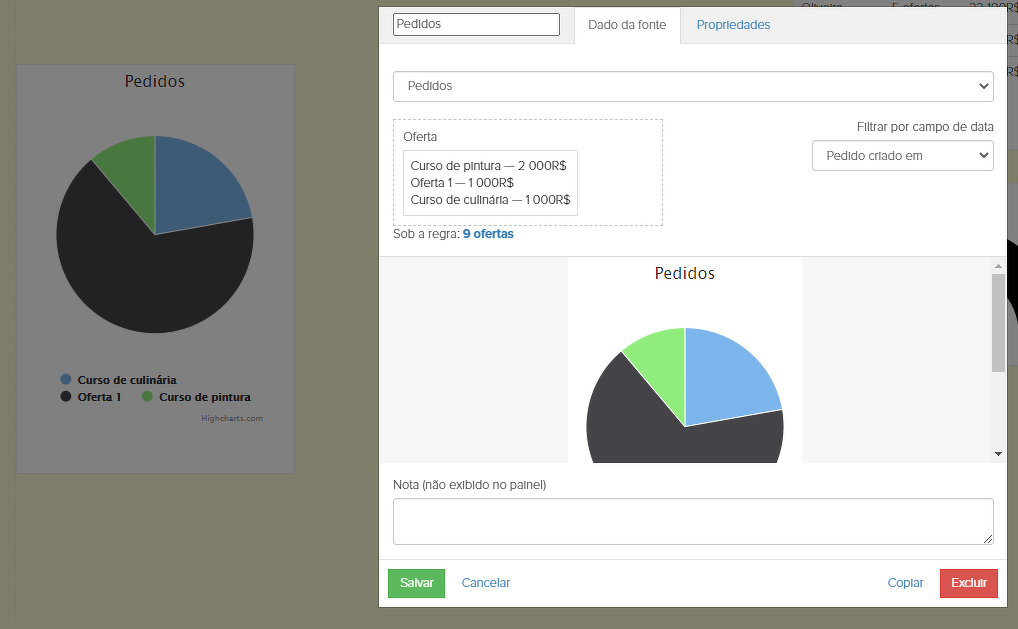1018x629 pixels.
Task: Focus the Nota text area
Action: 693,521
